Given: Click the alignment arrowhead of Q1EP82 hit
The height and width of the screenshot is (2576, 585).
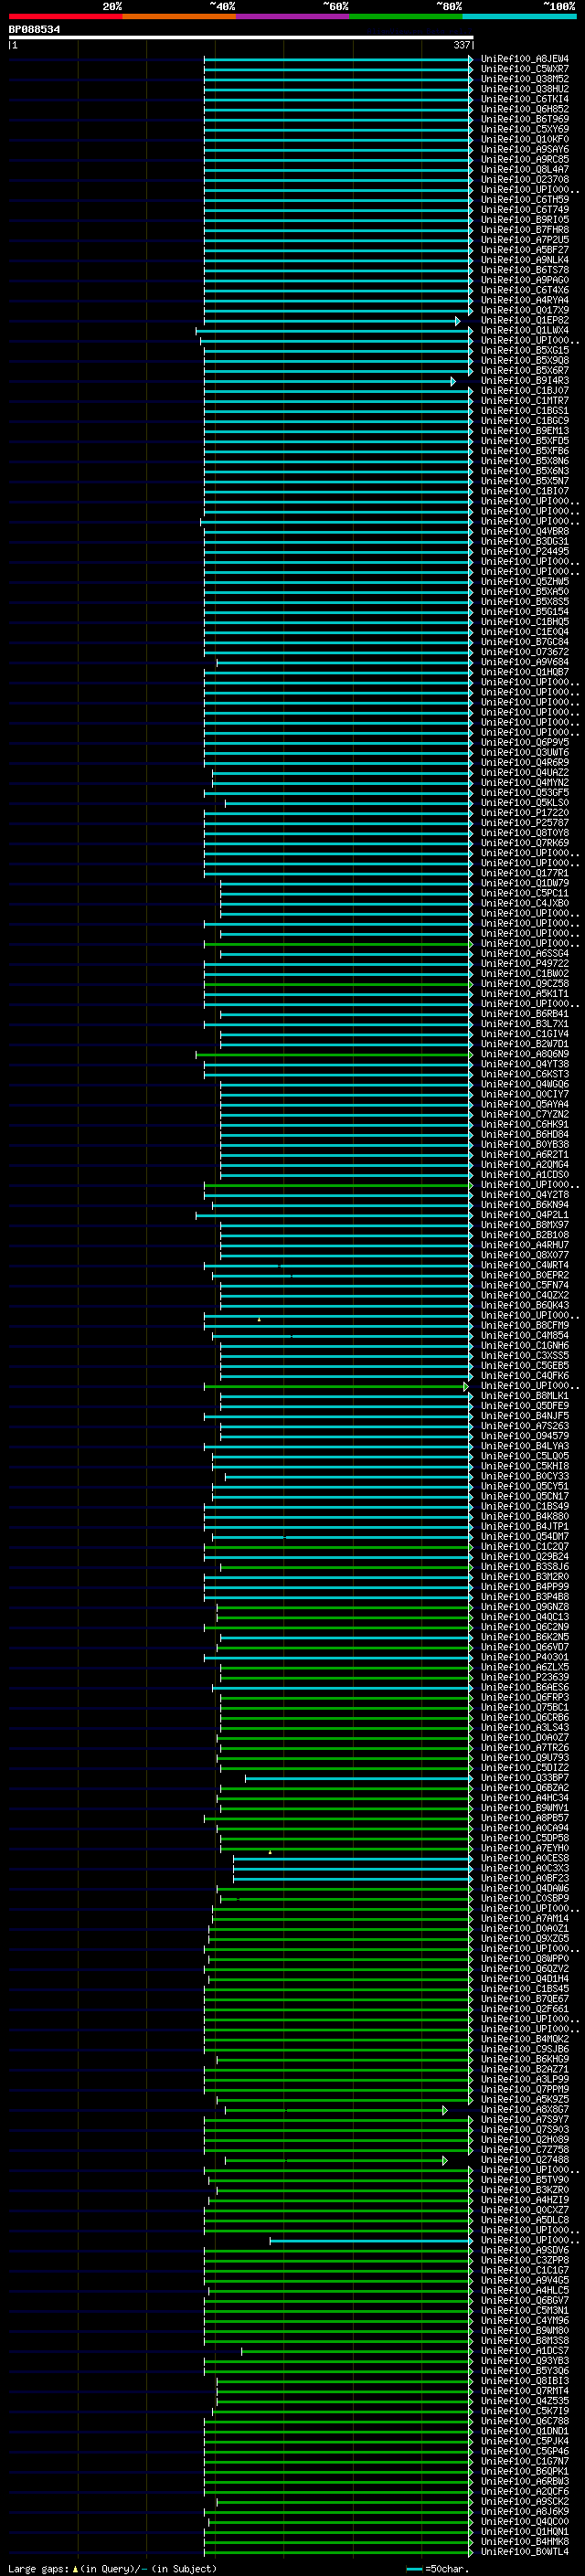Looking at the screenshot, I should [x=458, y=321].
